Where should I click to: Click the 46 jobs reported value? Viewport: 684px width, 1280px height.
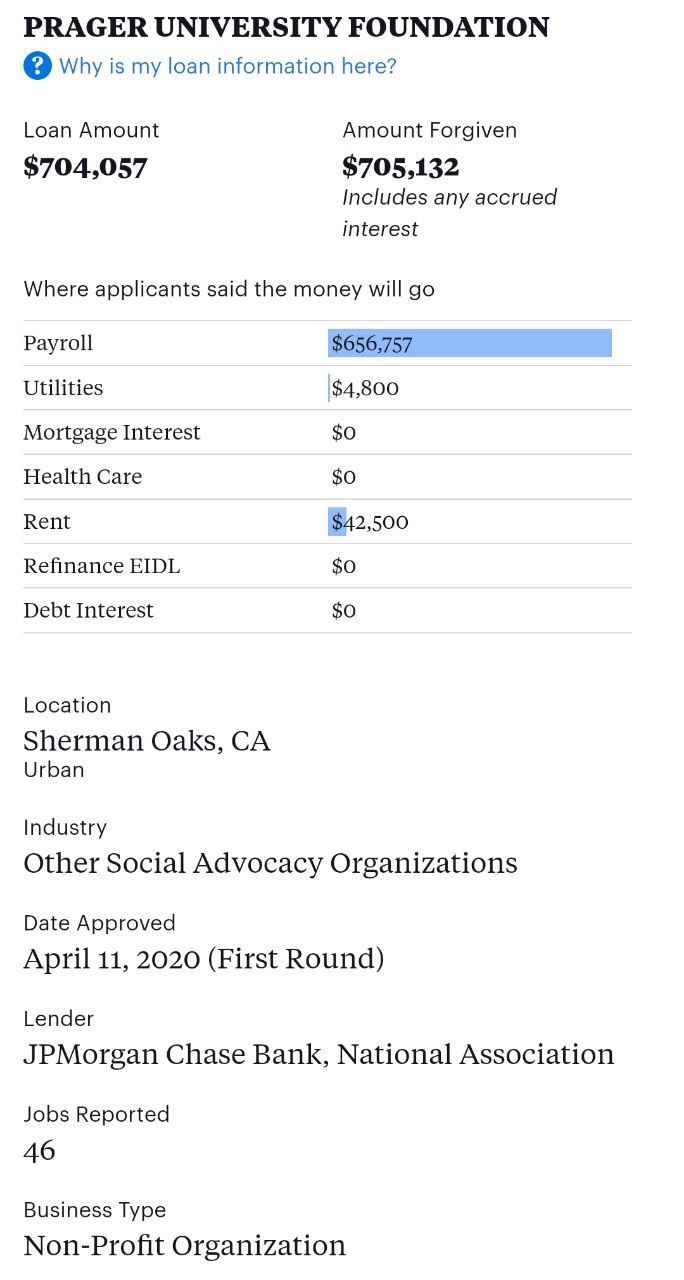point(40,1150)
